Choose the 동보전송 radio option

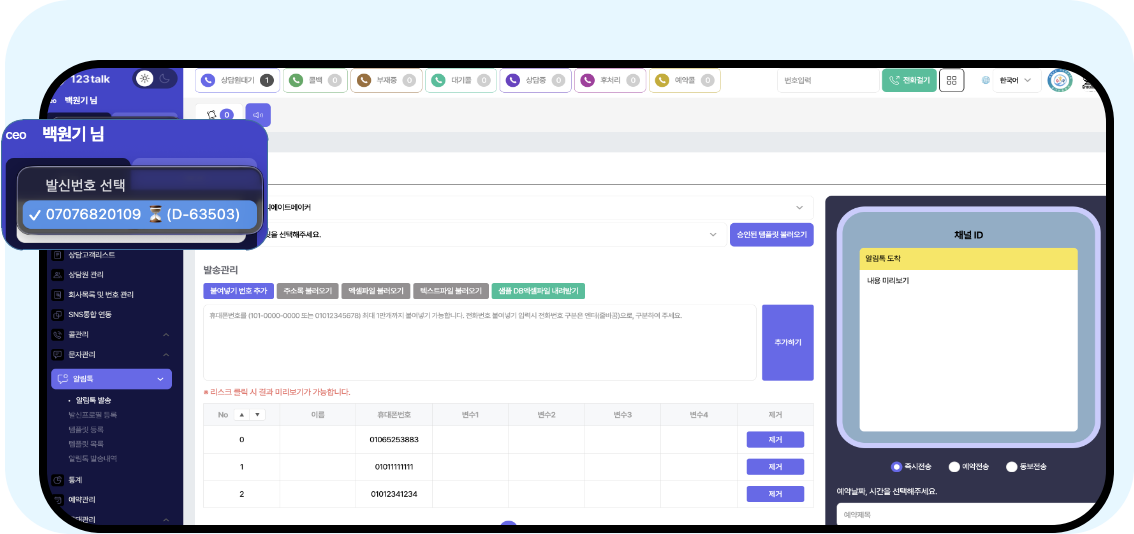(1012, 467)
